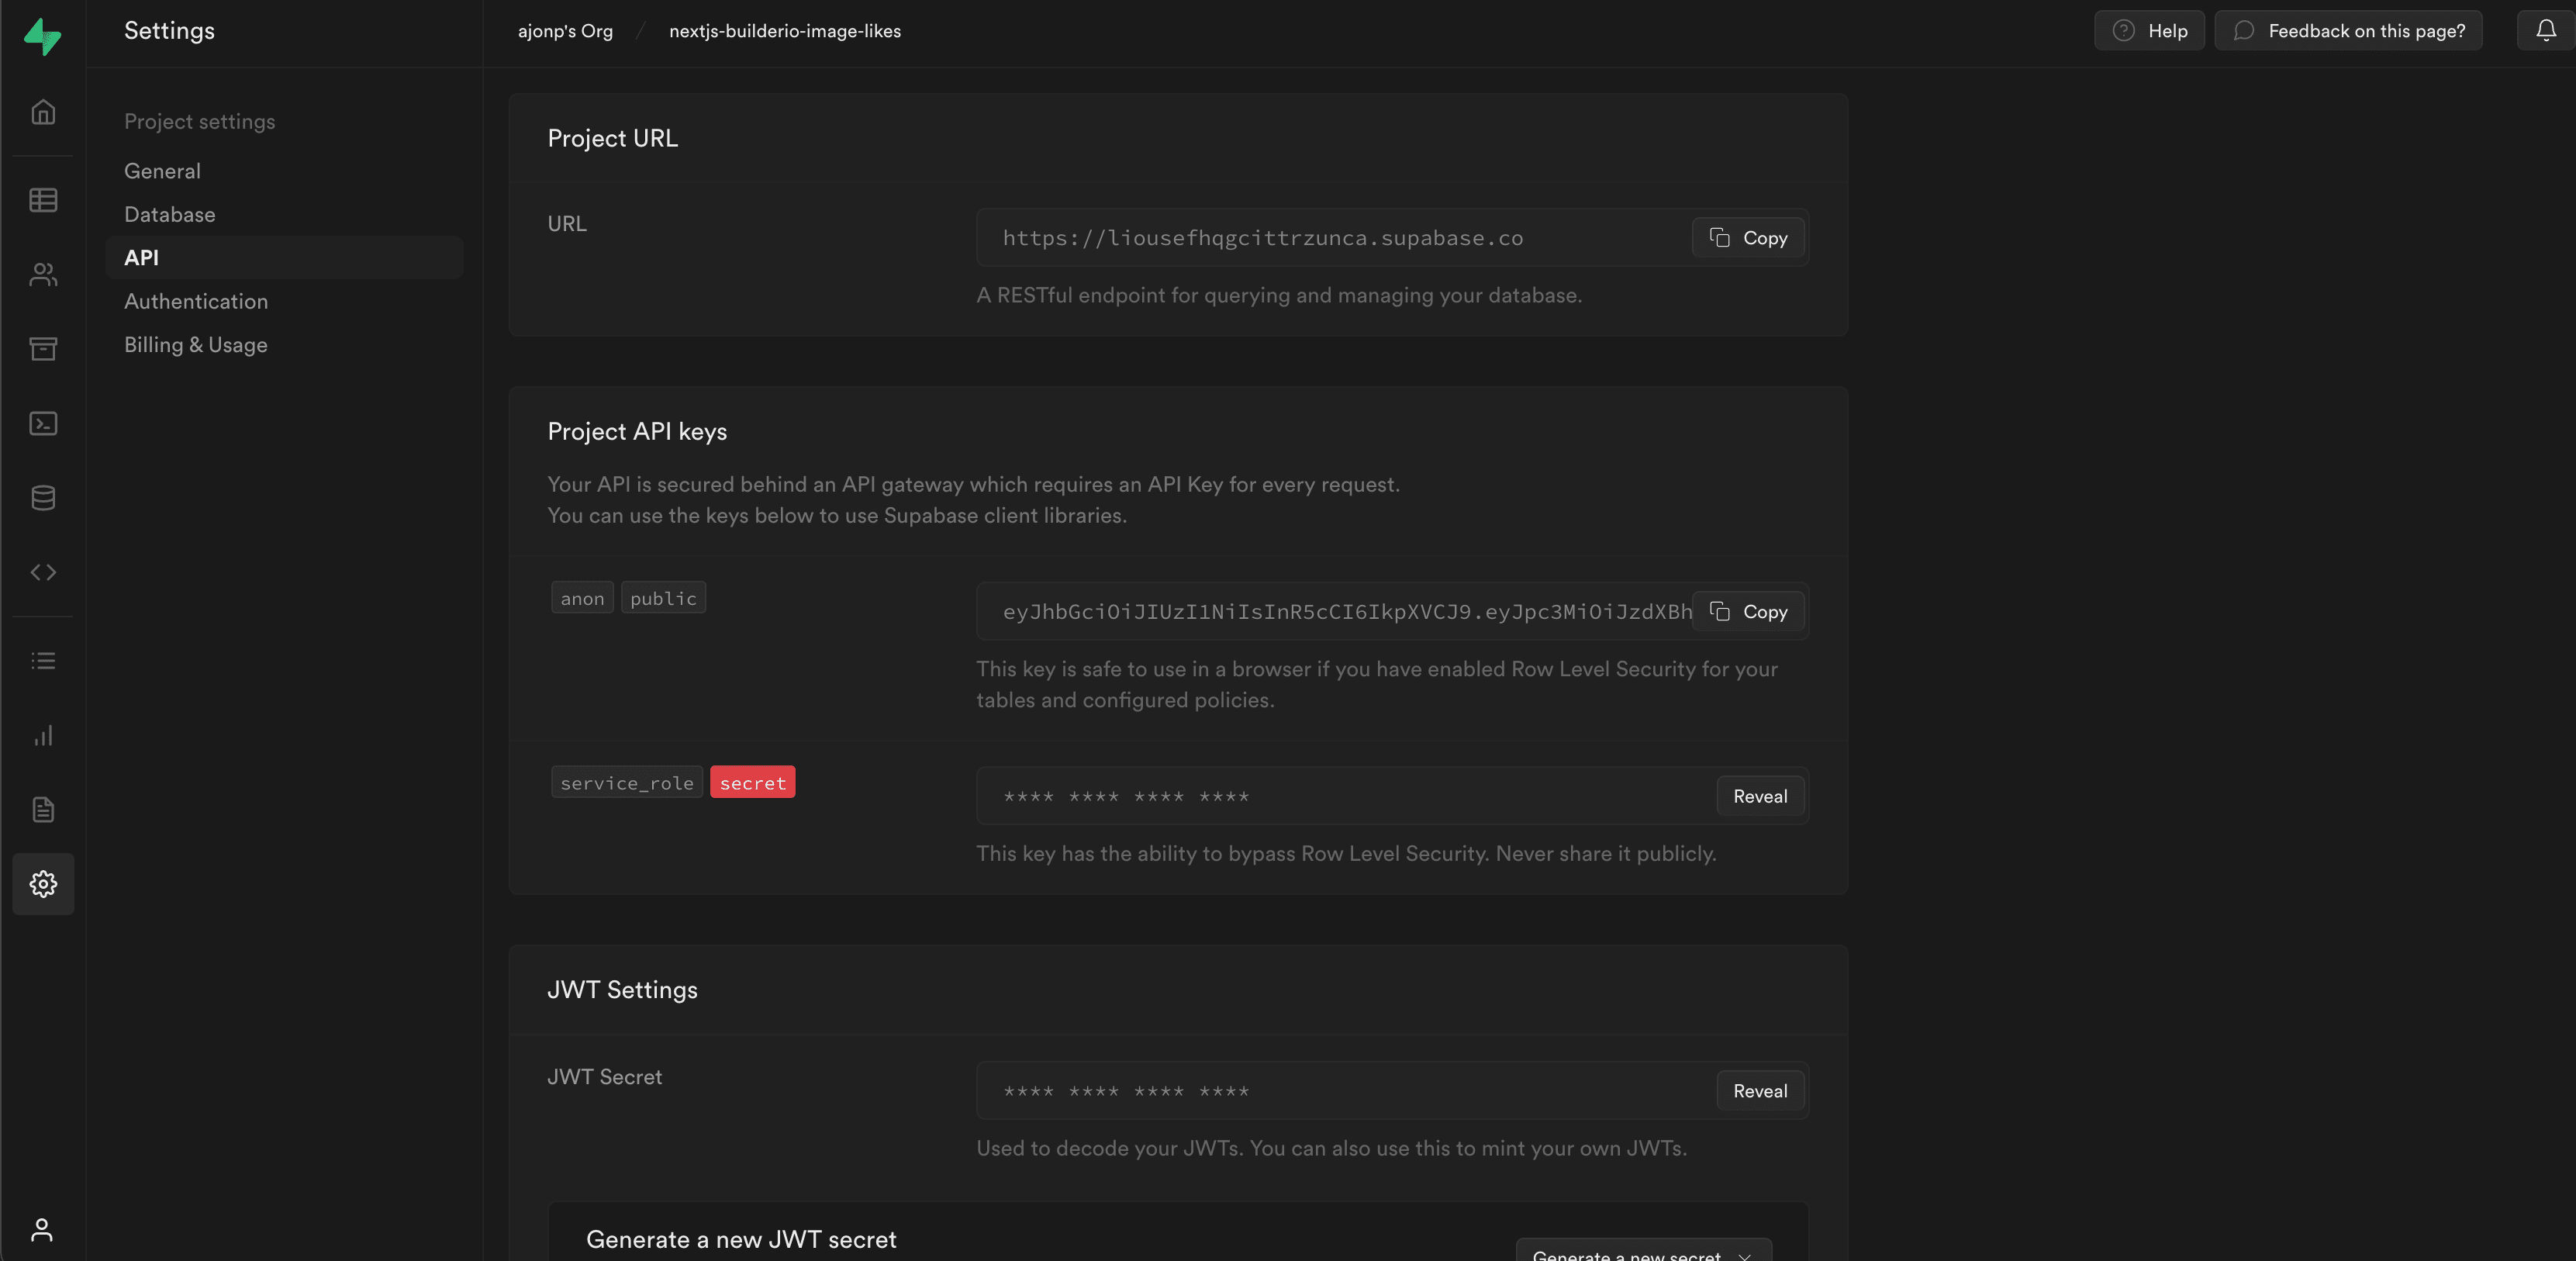Open the Home icon in sidebar
This screenshot has width=2576, height=1261.
pos(43,112)
